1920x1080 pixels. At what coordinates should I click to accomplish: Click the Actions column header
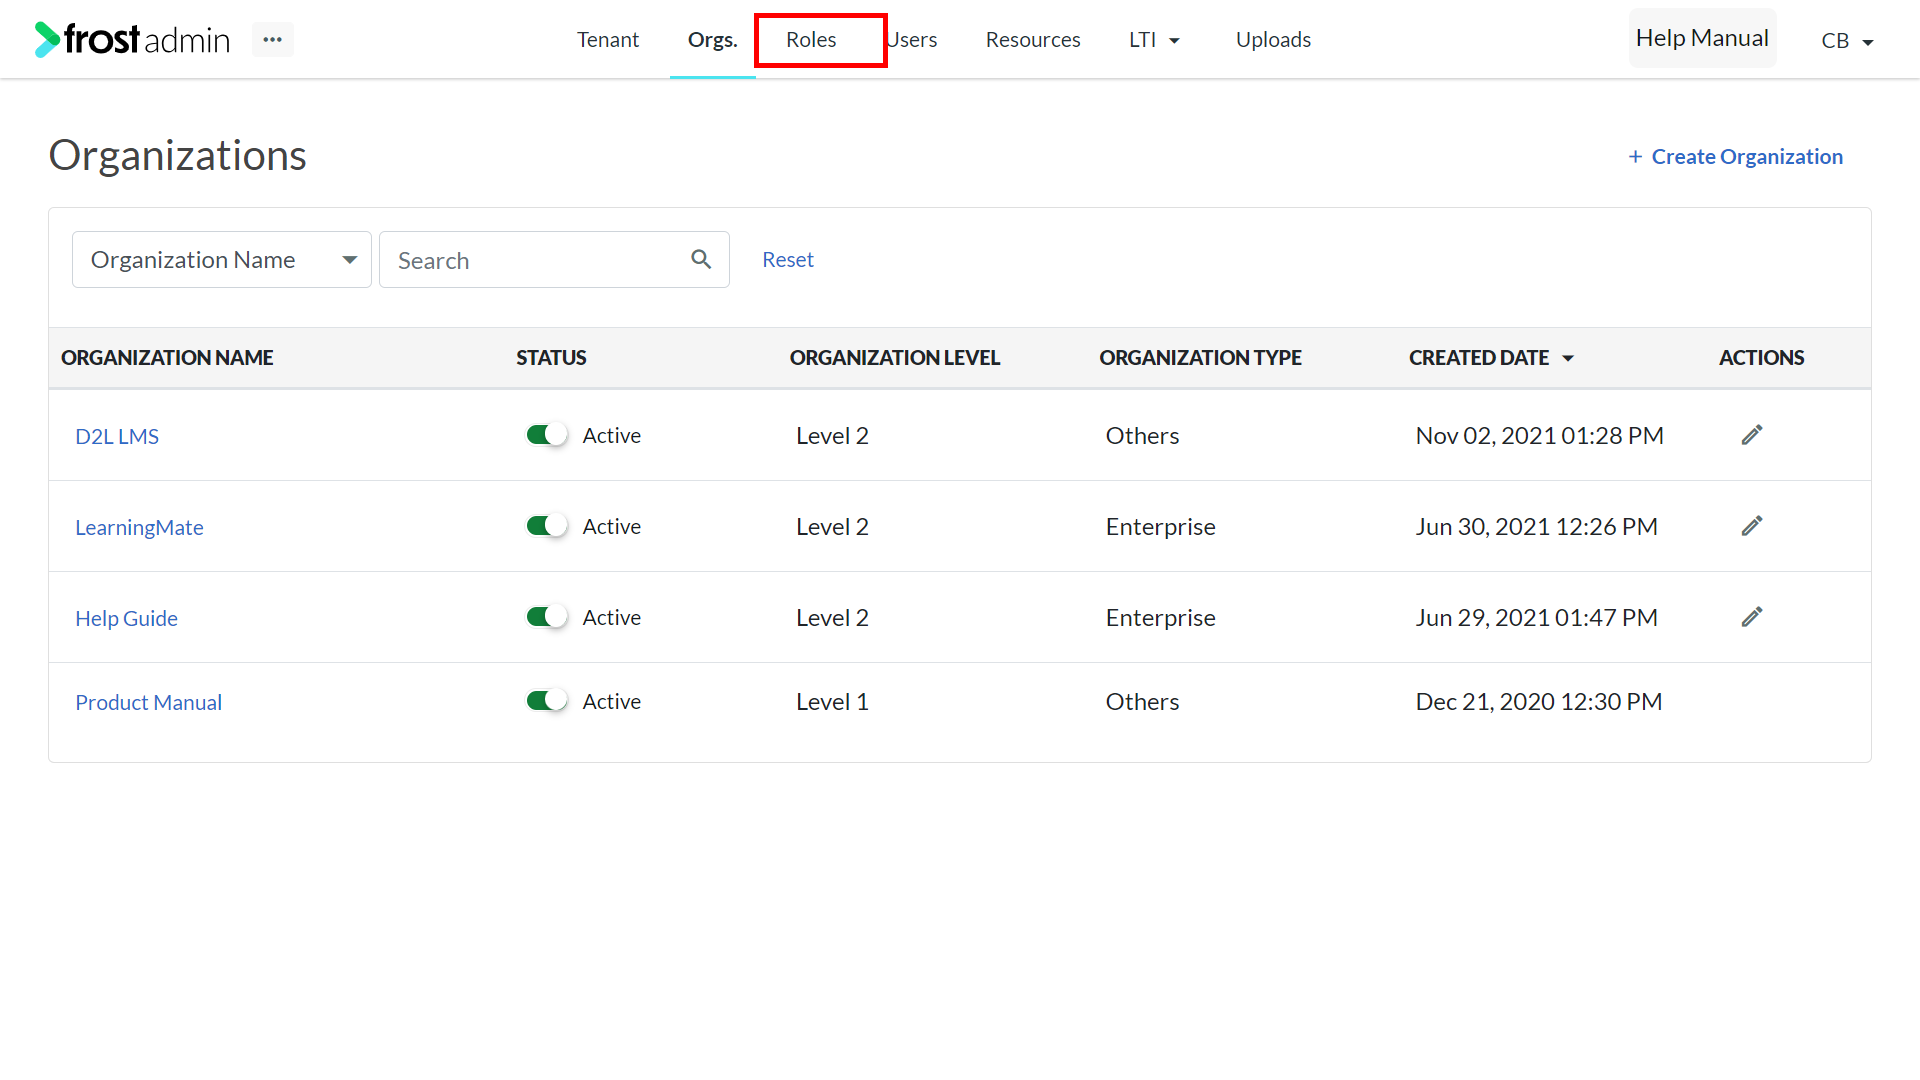tap(1761, 358)
